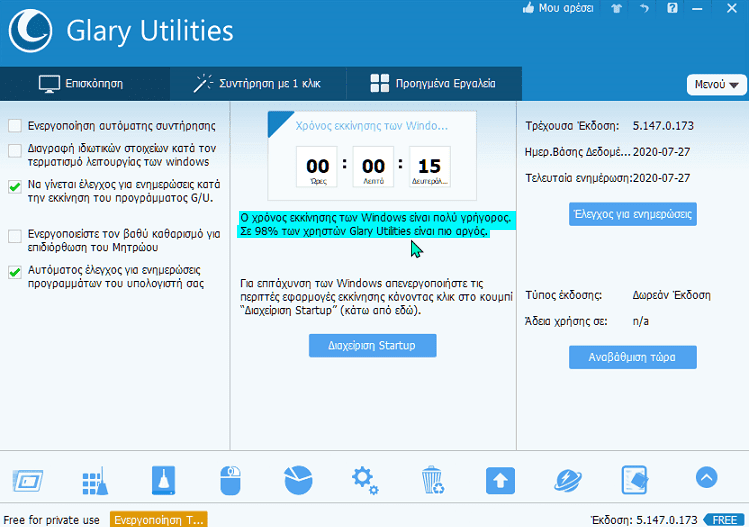Click the FREE badge in status bar
The height and width of the screenshot is (527, 749).
coord(724,520)
